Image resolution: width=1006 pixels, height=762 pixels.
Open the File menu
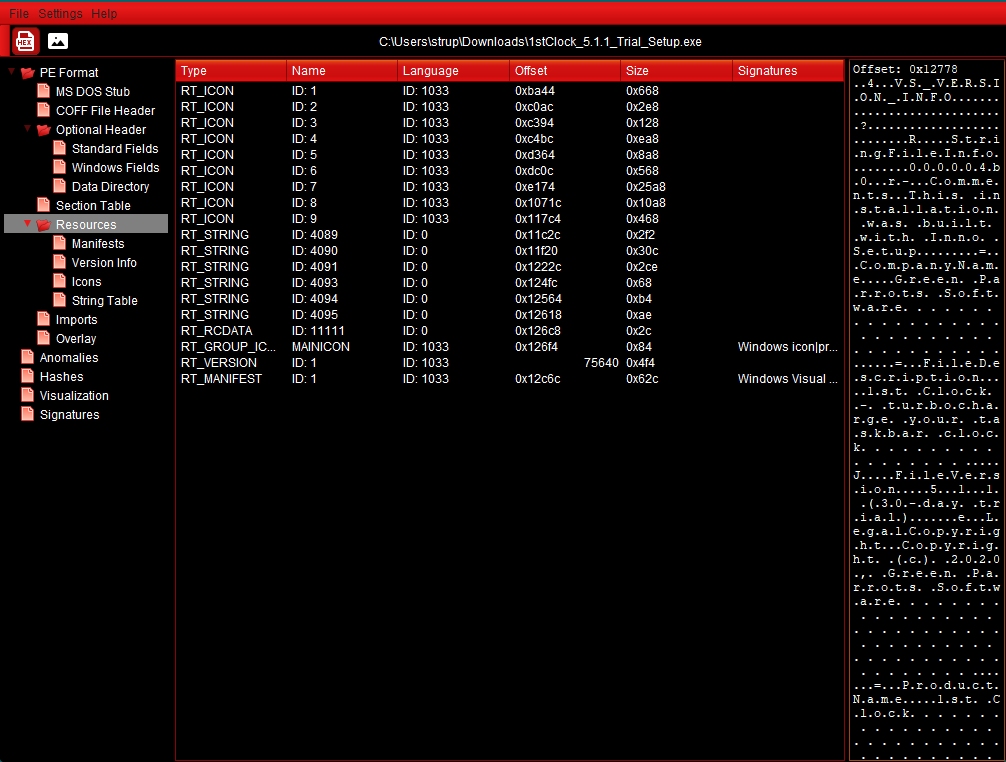tap(19, 13)
